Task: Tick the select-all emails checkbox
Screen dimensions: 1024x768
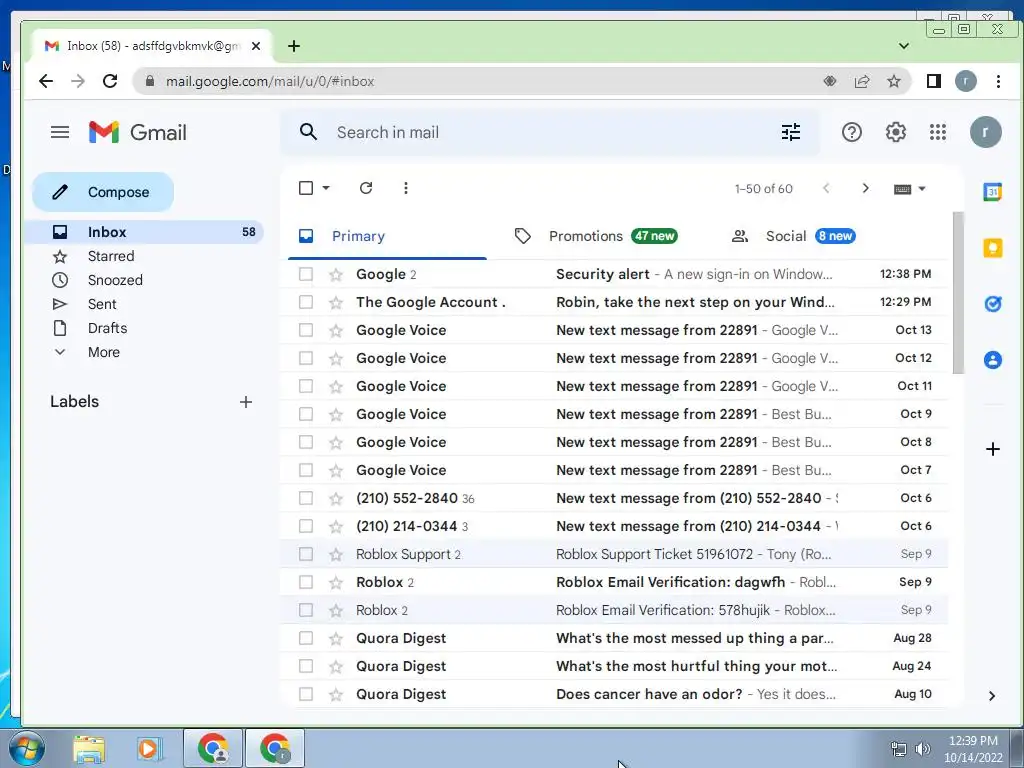Action: pyautogui.click(x=306, y=188)
